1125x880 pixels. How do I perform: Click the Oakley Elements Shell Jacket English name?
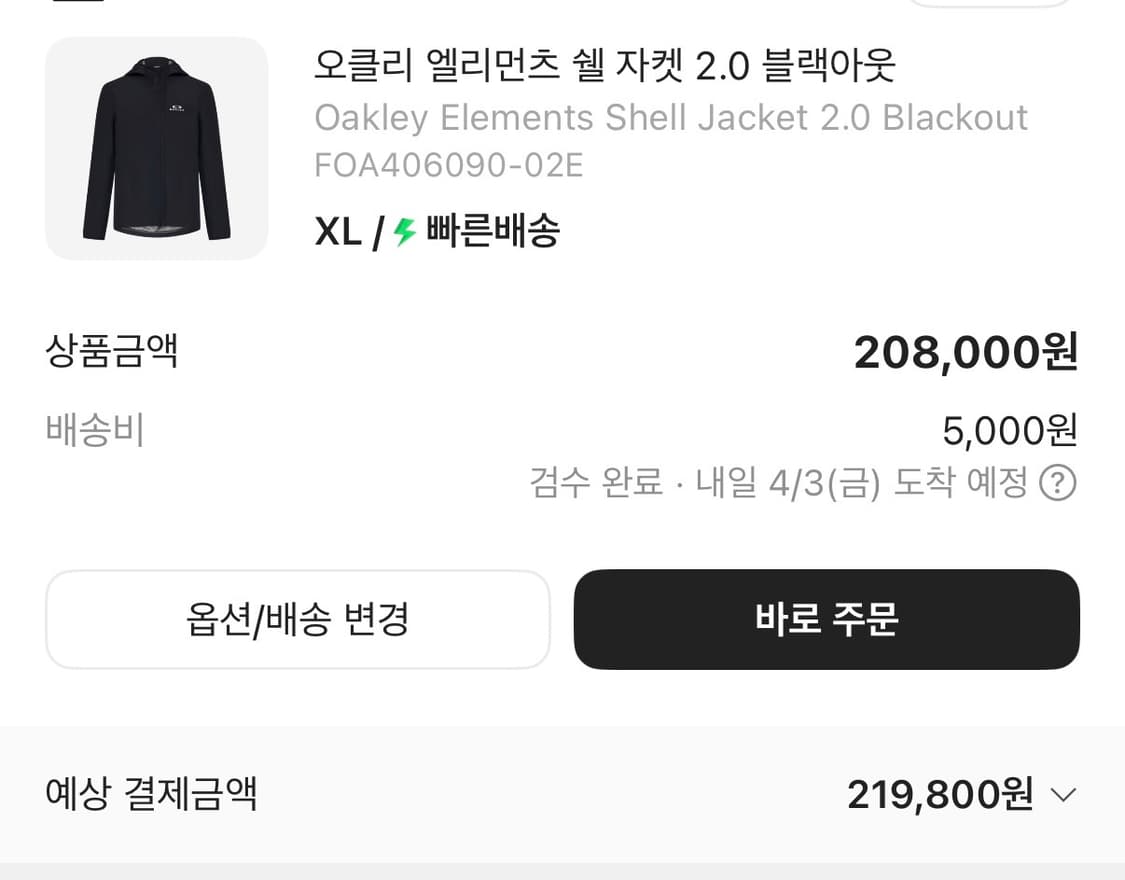click(x=671, y=117)
